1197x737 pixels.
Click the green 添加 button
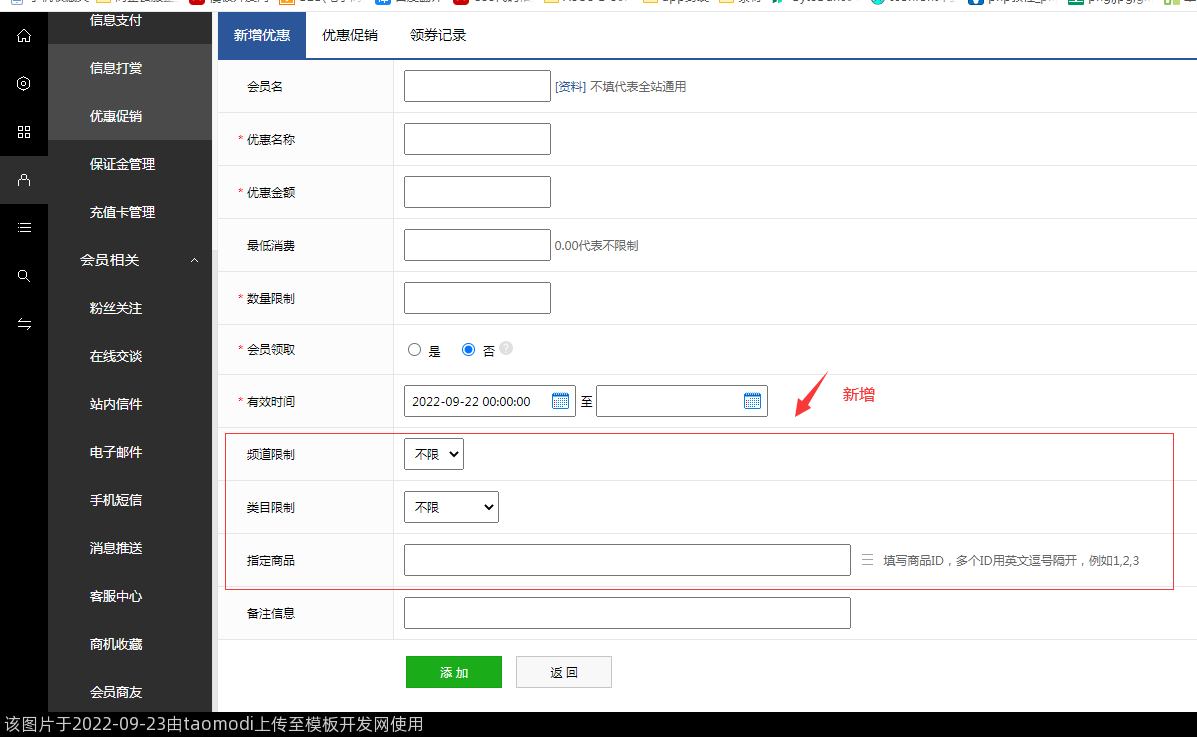point(453,672)
